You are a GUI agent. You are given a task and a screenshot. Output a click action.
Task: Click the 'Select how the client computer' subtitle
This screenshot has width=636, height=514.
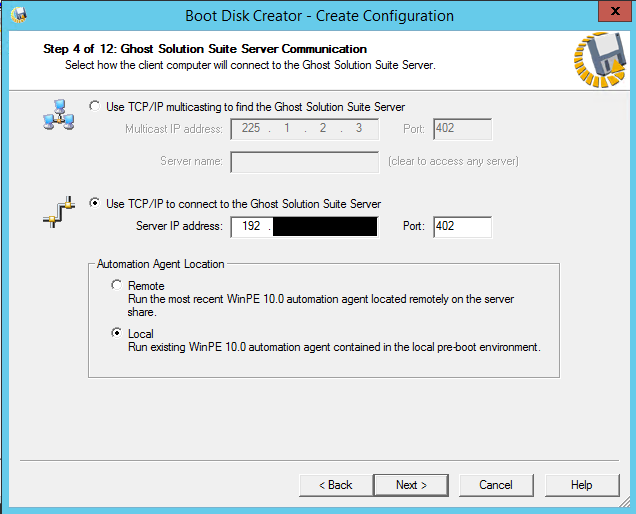click(x=250, y=65)
